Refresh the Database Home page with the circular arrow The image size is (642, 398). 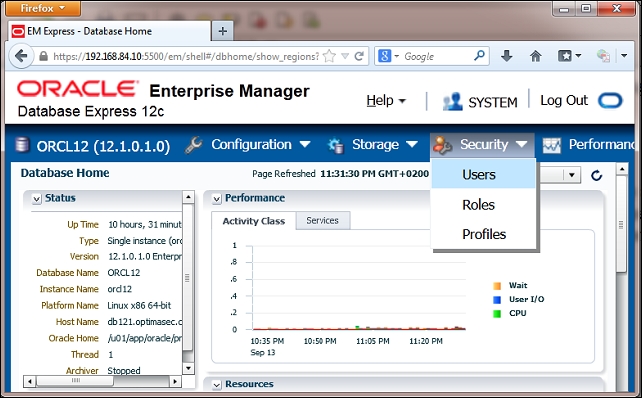[597, 176]
